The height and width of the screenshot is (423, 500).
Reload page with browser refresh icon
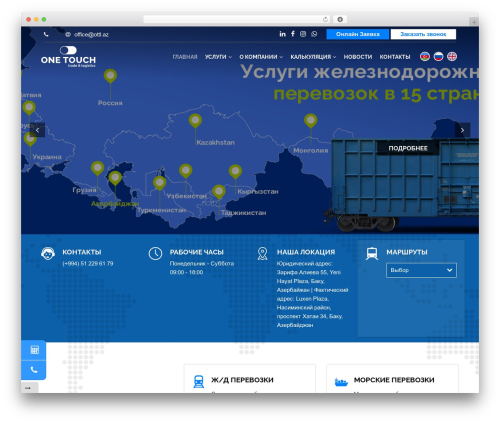[x=325, y=19]
